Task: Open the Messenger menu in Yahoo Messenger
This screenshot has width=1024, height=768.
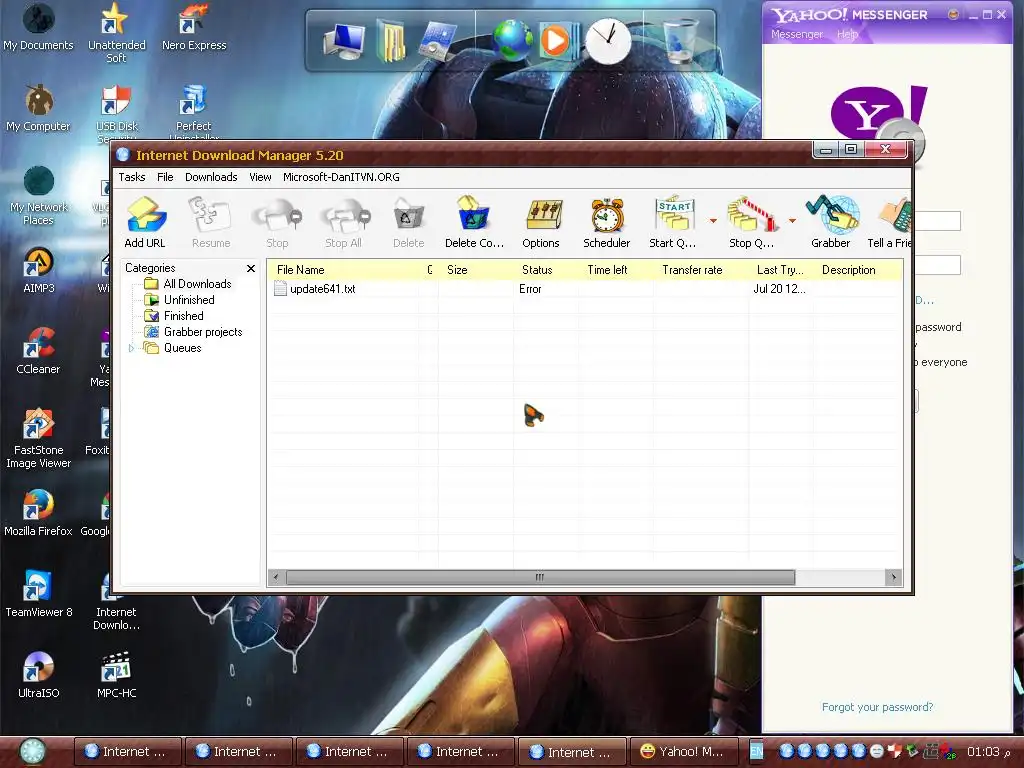Action: coord(797,34)
